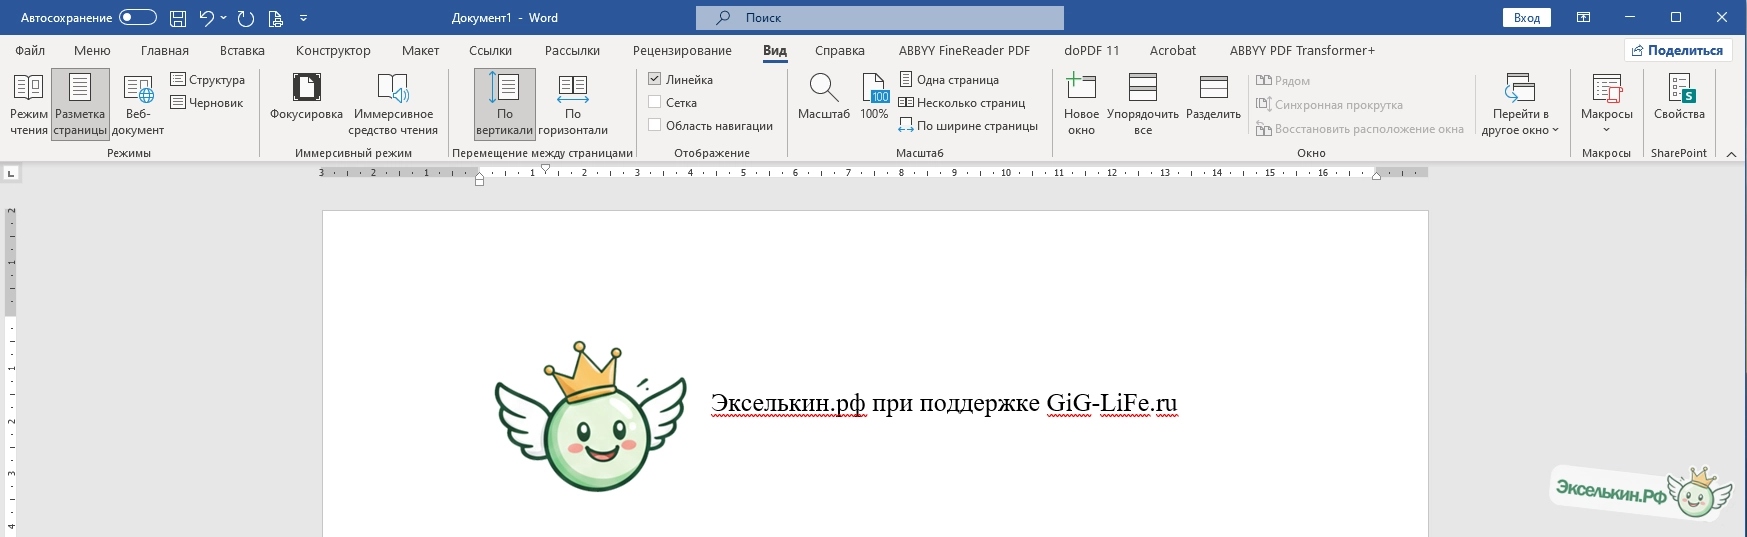Click the Save icon in title bar
1747x537 pixels.
tap(178, 18)
